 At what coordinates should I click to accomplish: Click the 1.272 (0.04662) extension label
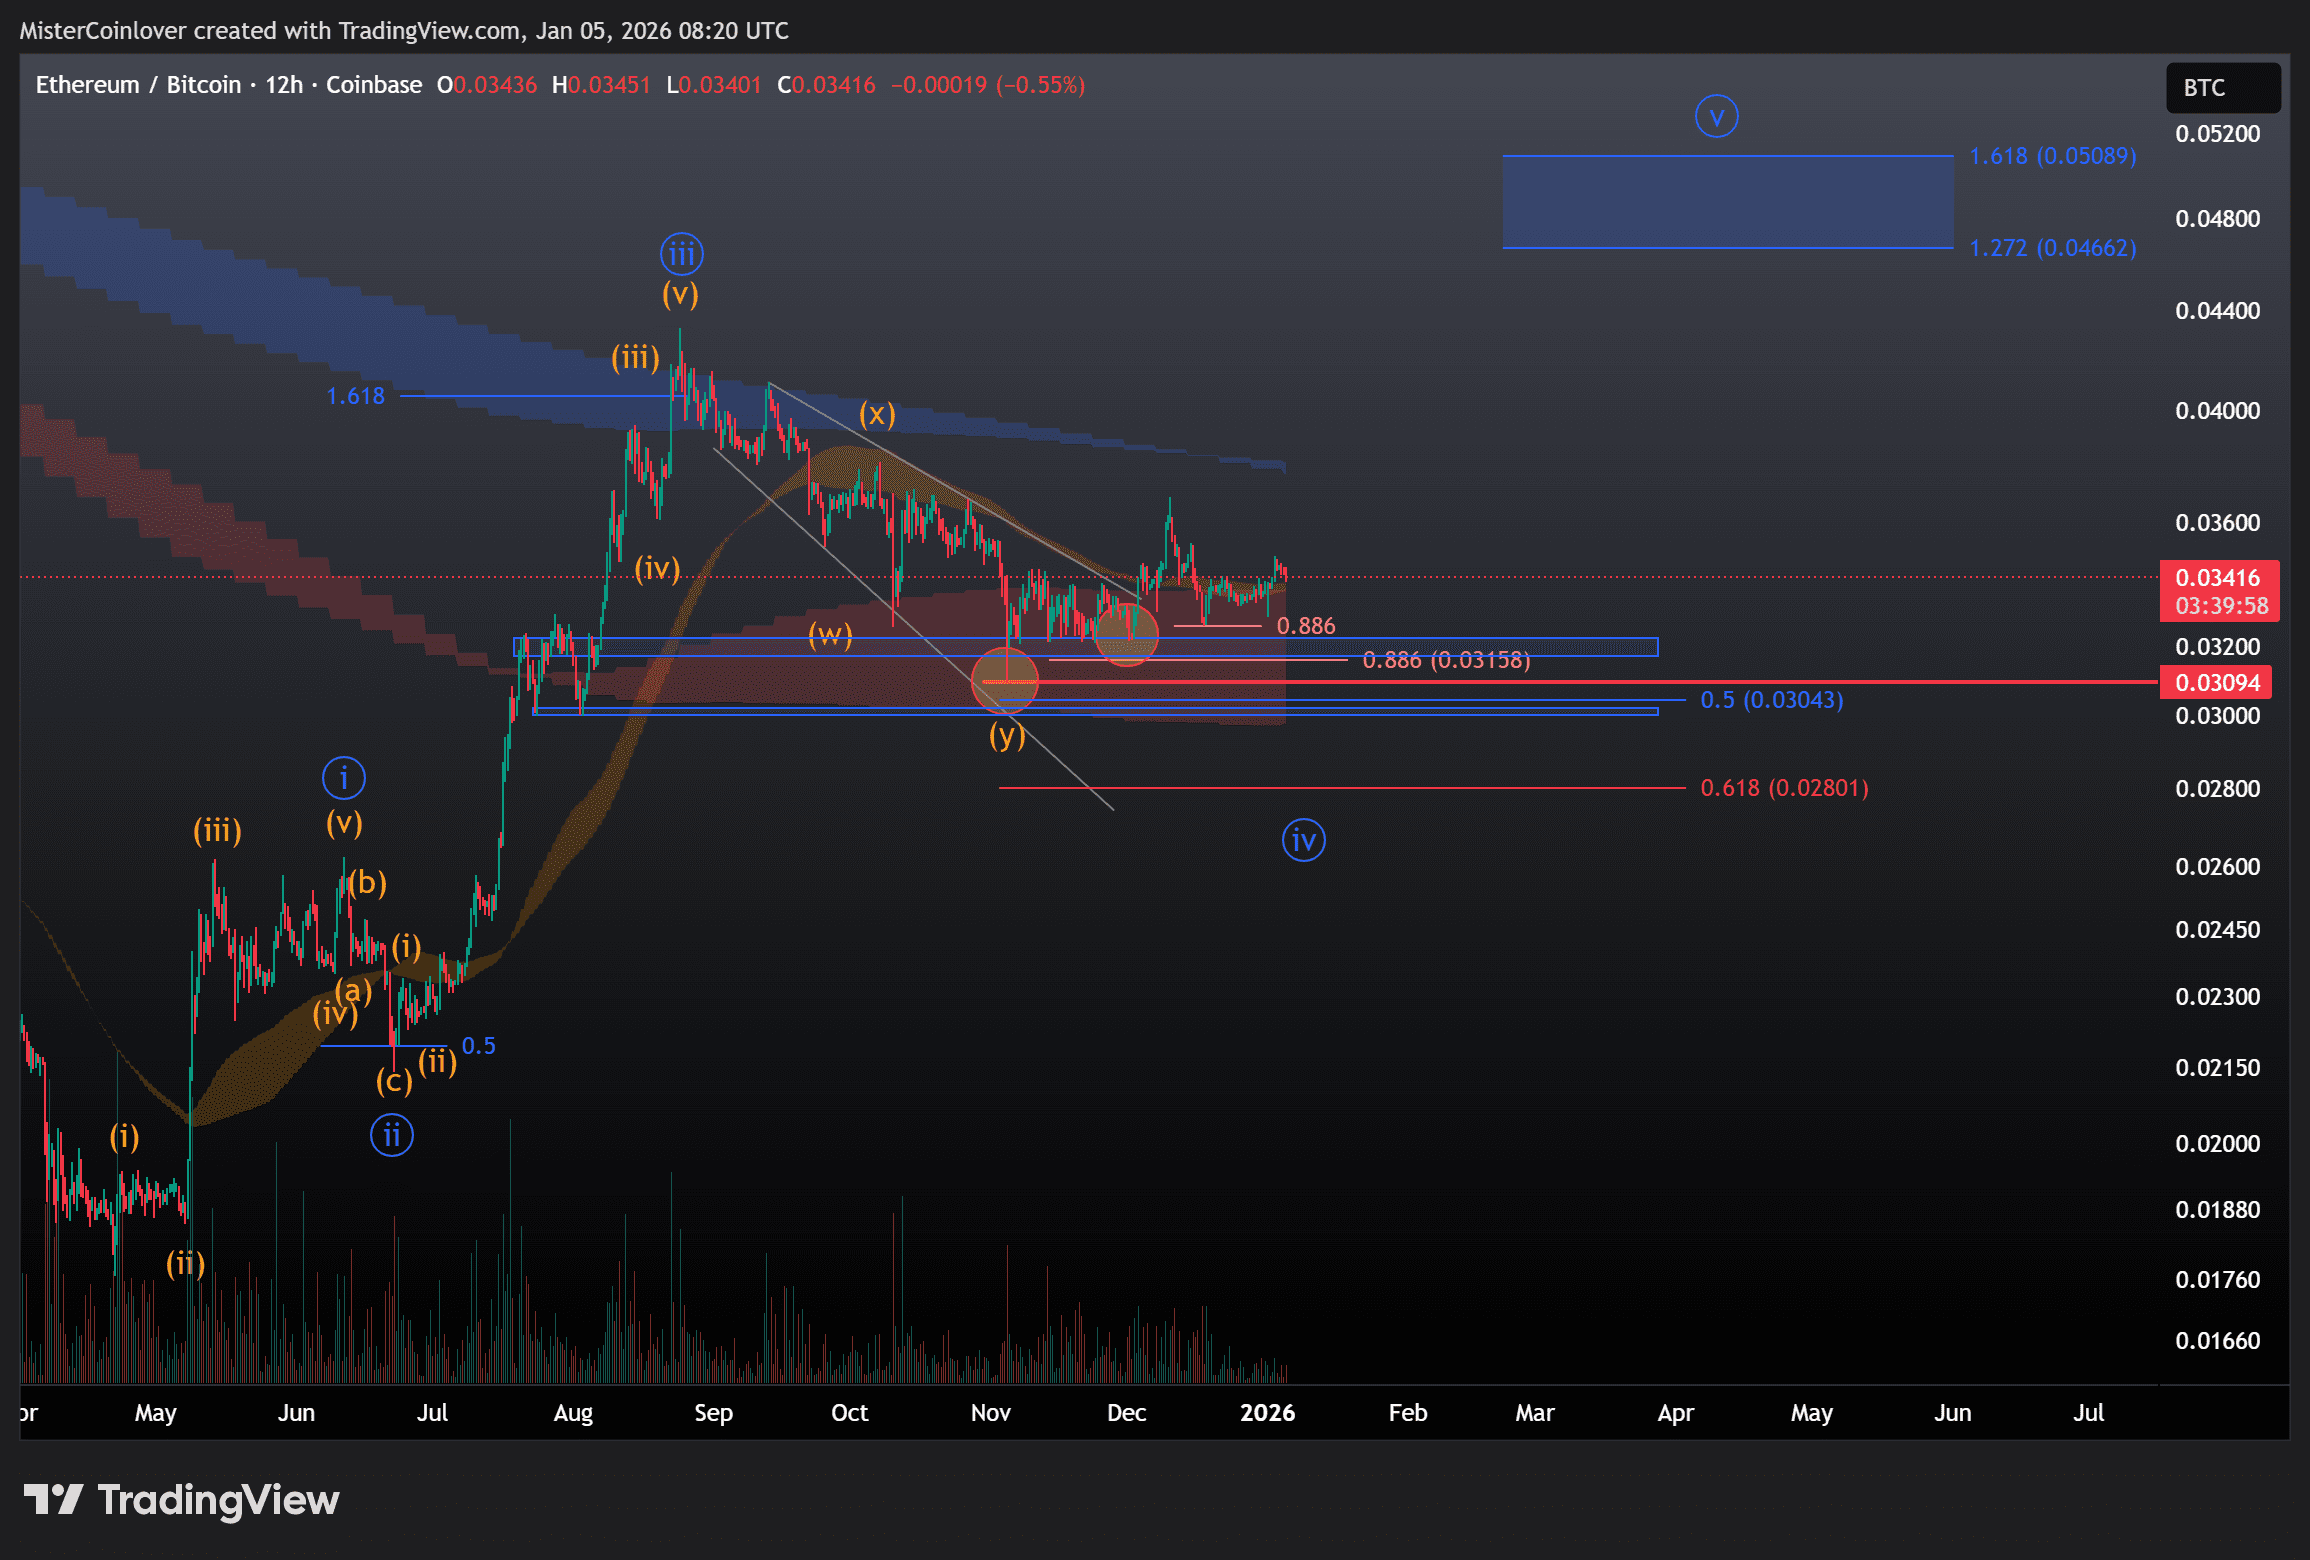click(x=2052, y=248)
